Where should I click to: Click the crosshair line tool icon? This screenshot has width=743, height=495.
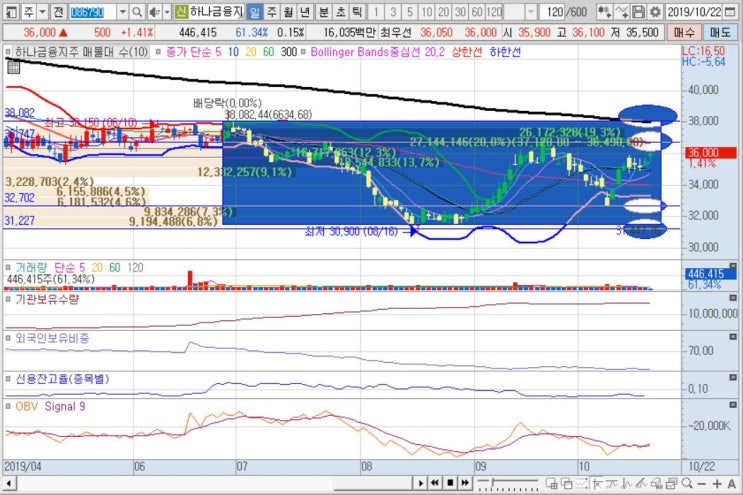point(597,483)
